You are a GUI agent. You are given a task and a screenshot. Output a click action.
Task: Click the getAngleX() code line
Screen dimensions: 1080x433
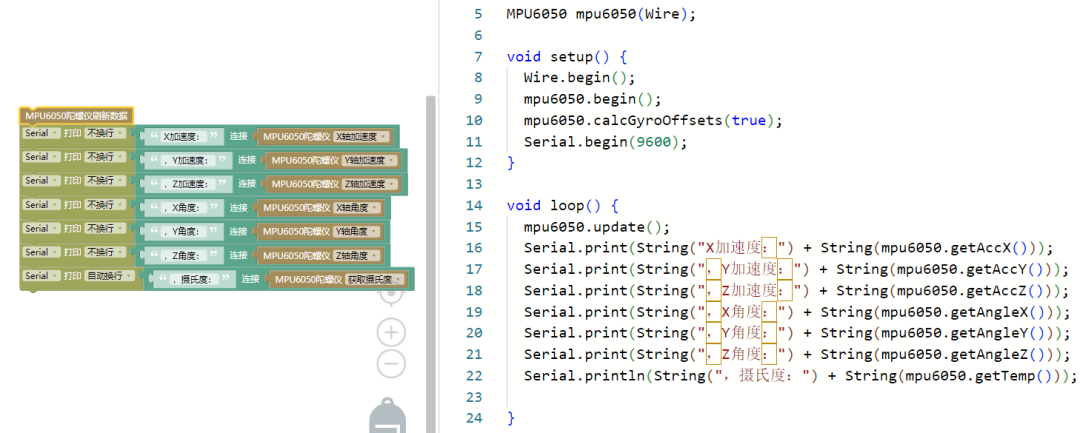[x=797, y=312]
